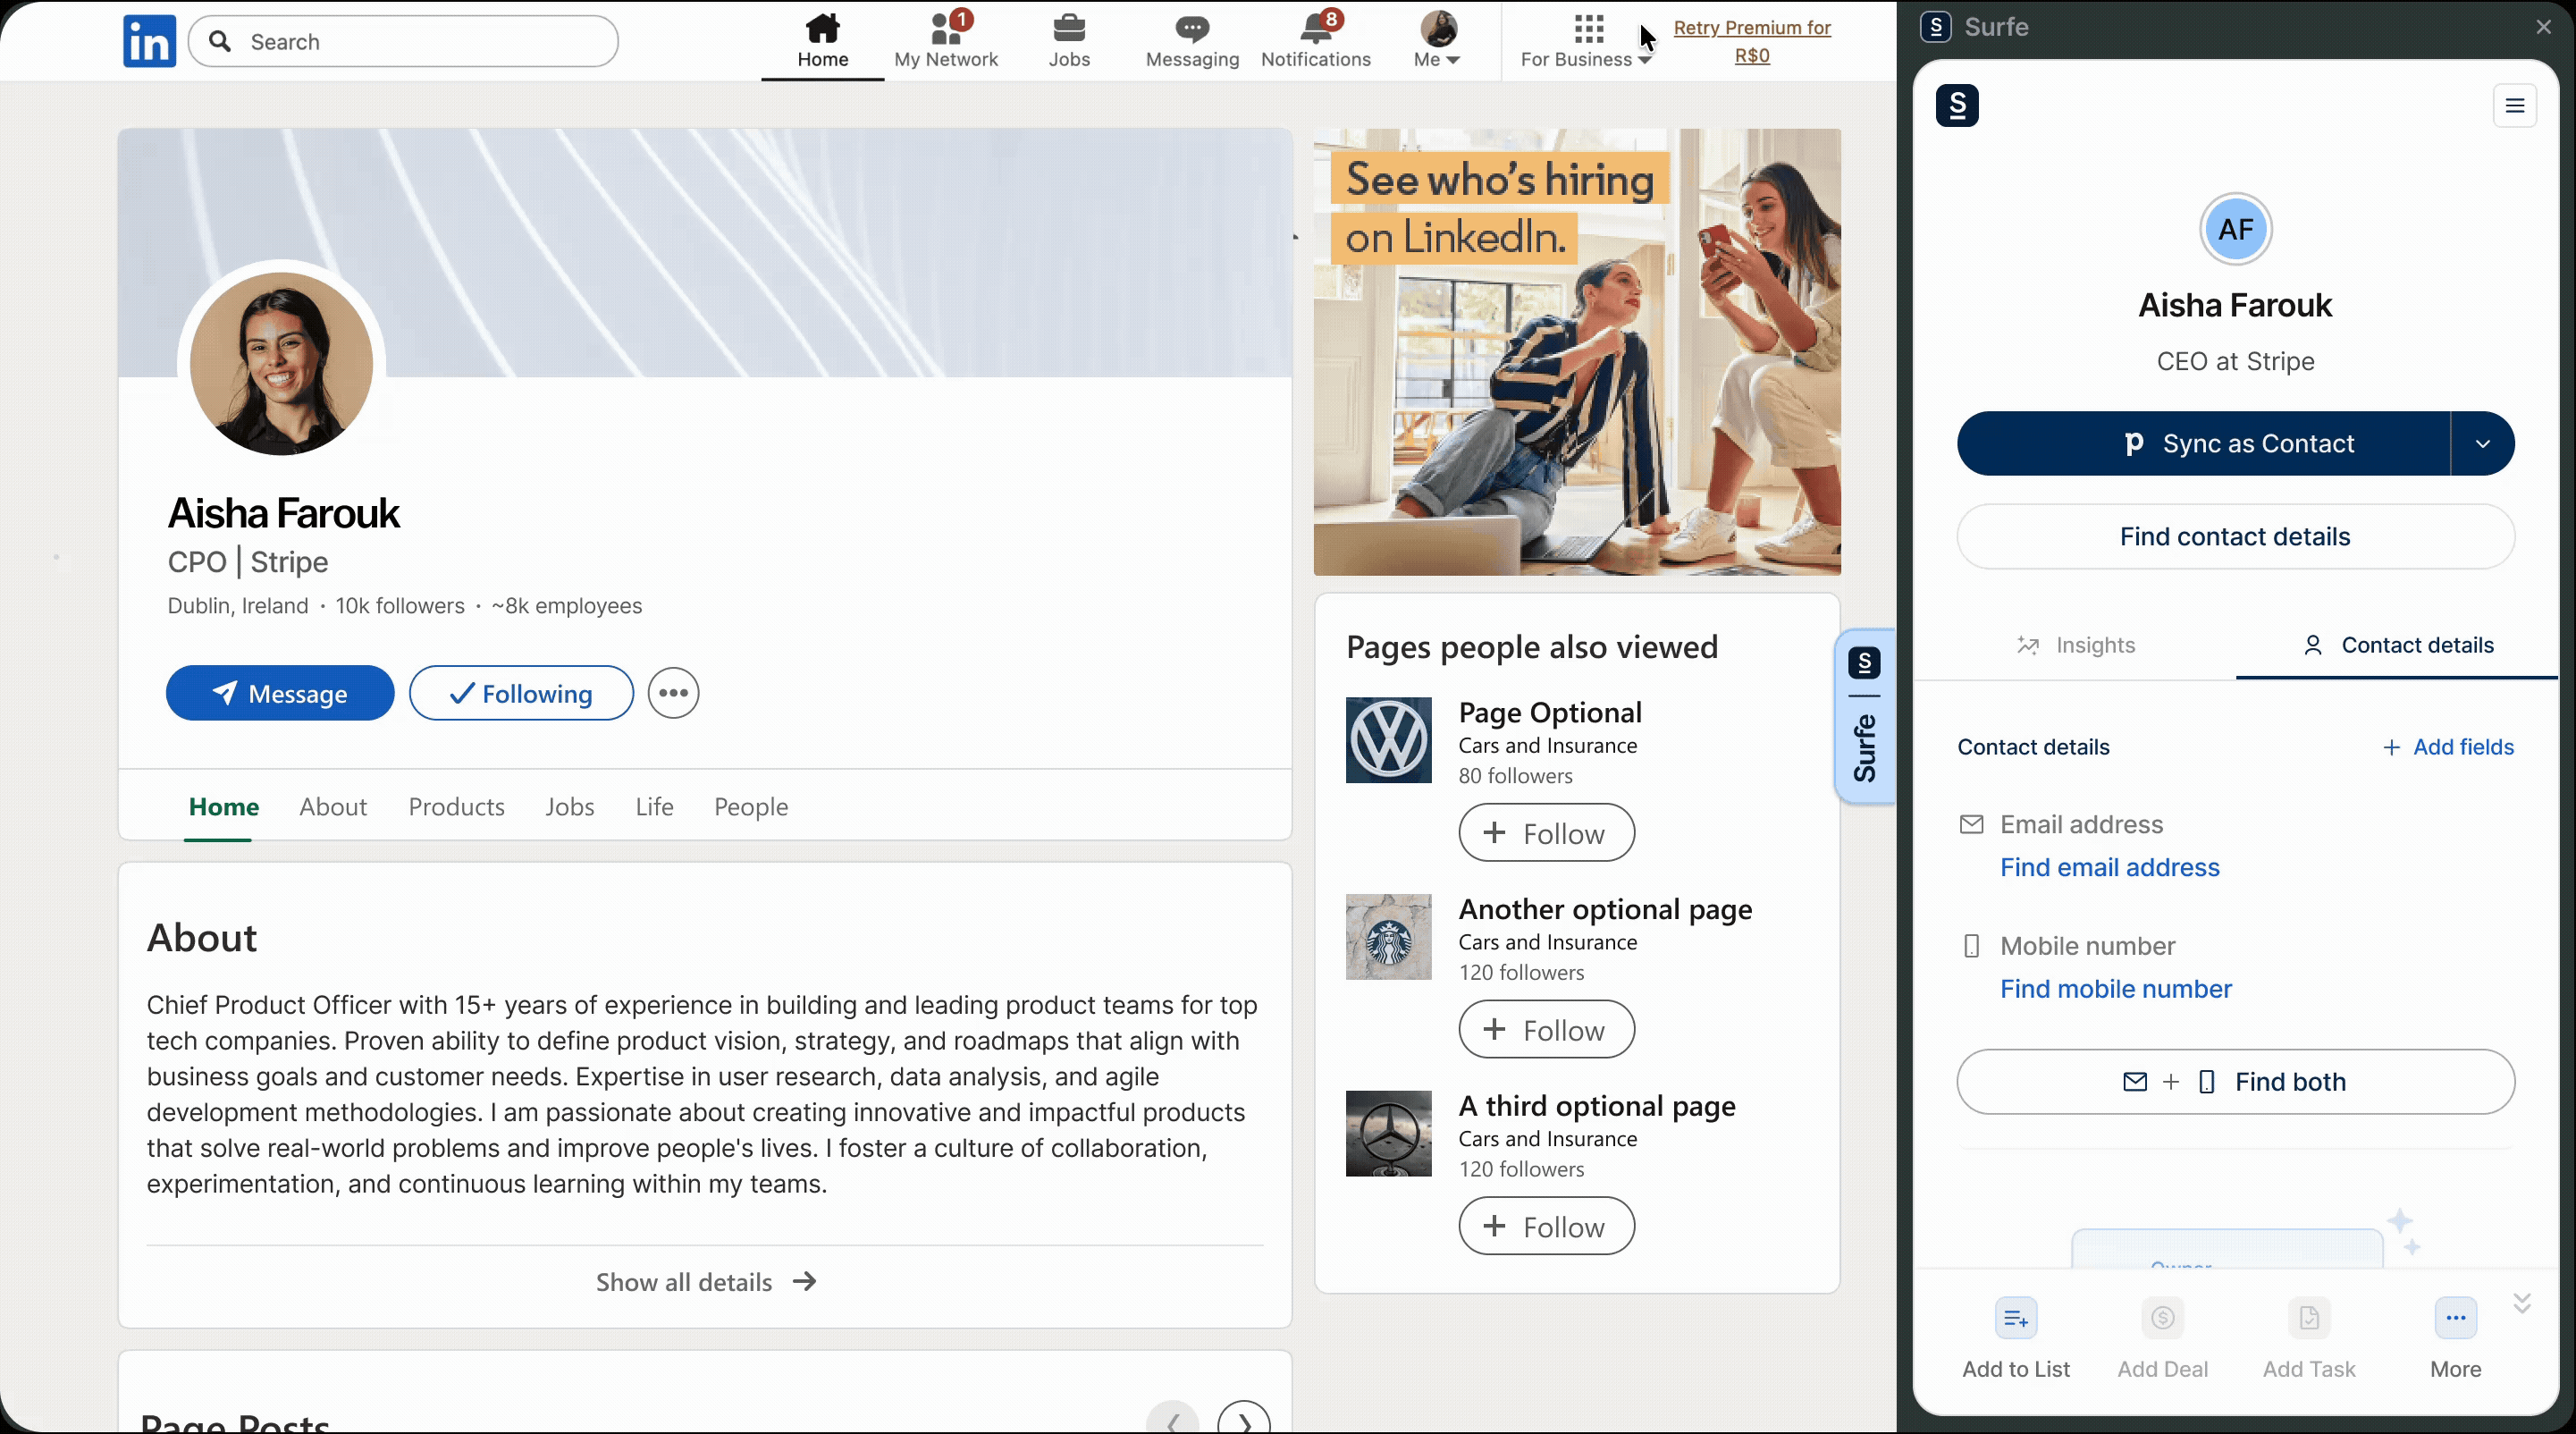Image resolution: width=2576 pixels, height=1434 pixels.
Task: Click the 'Dublin, Ireland' location text
Action: (x=238, y=606)
